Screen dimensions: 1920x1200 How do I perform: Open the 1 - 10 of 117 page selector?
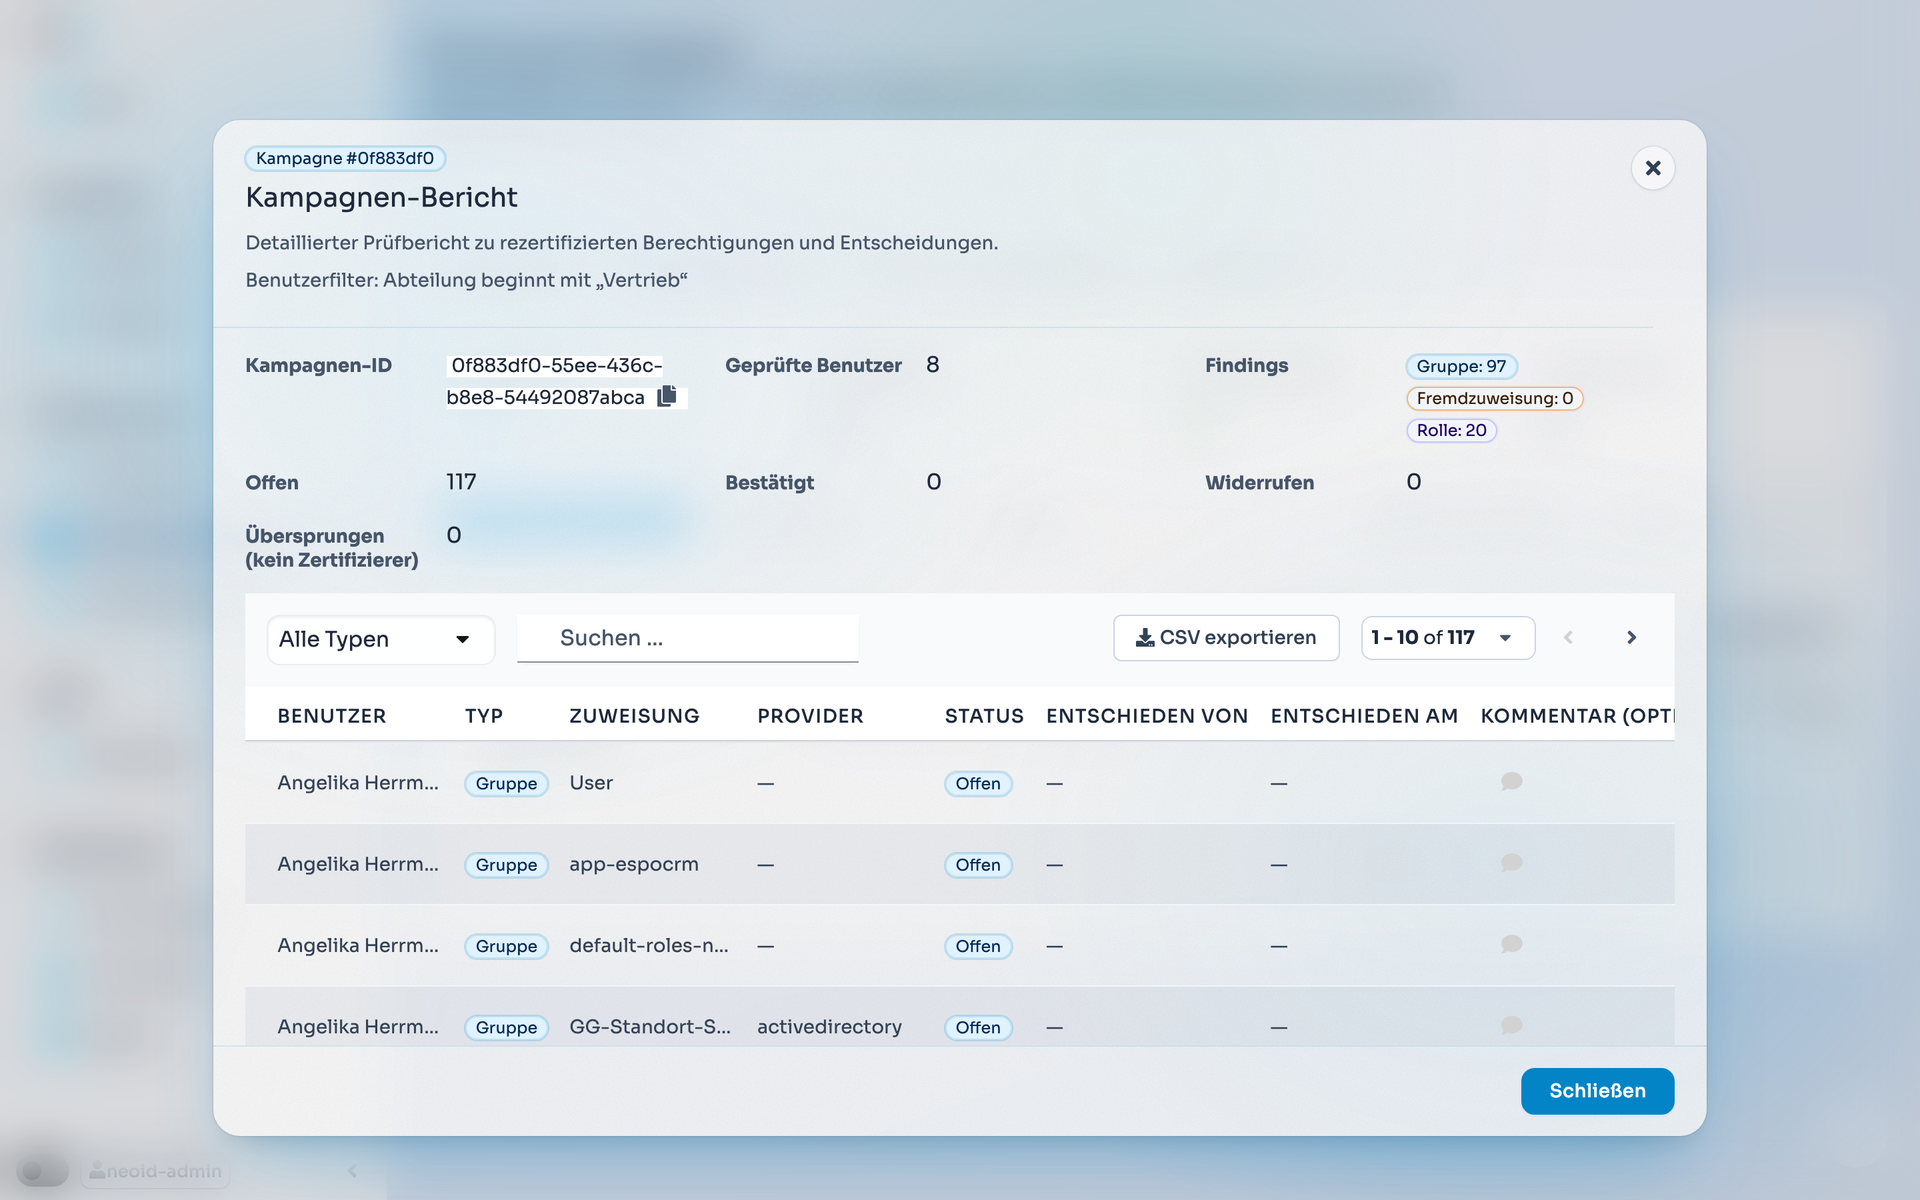coord(1447,638)
